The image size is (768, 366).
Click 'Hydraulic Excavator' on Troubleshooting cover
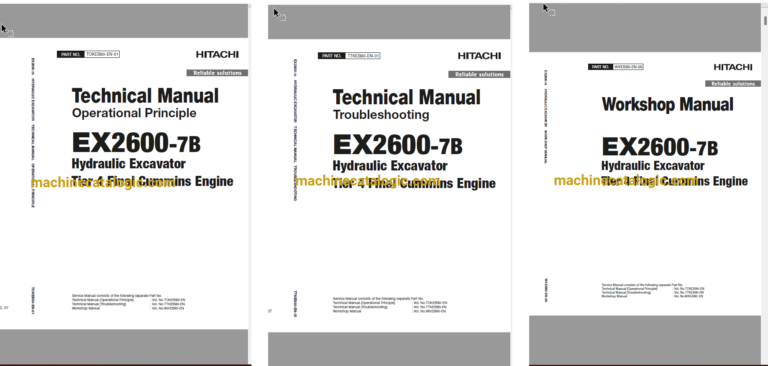pyautogui.click(x=390, y=166)
